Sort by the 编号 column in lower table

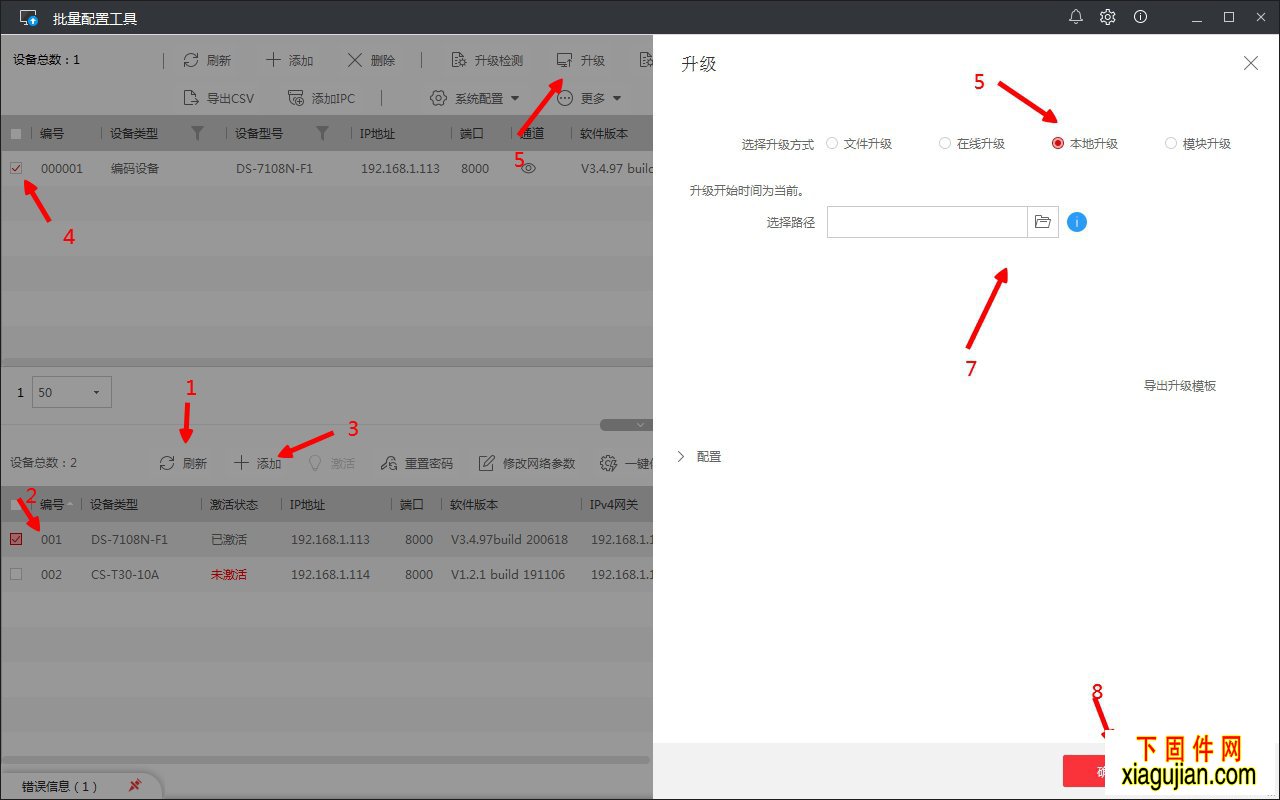tap(51, 504)
